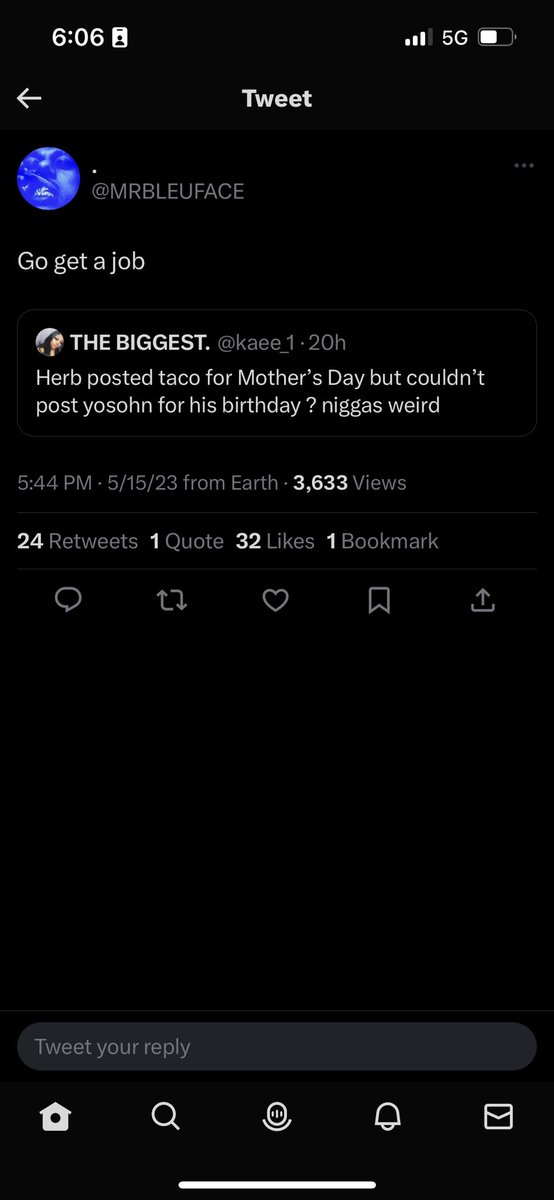The height and width of the screenshot is (1200, 554).
Task: Open Search tab with magnifier icon
Action: [x=166, y=1116]
